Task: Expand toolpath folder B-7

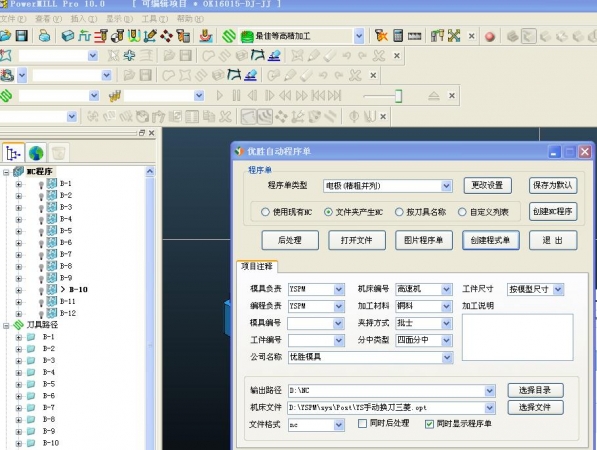Action: [18, 408]
